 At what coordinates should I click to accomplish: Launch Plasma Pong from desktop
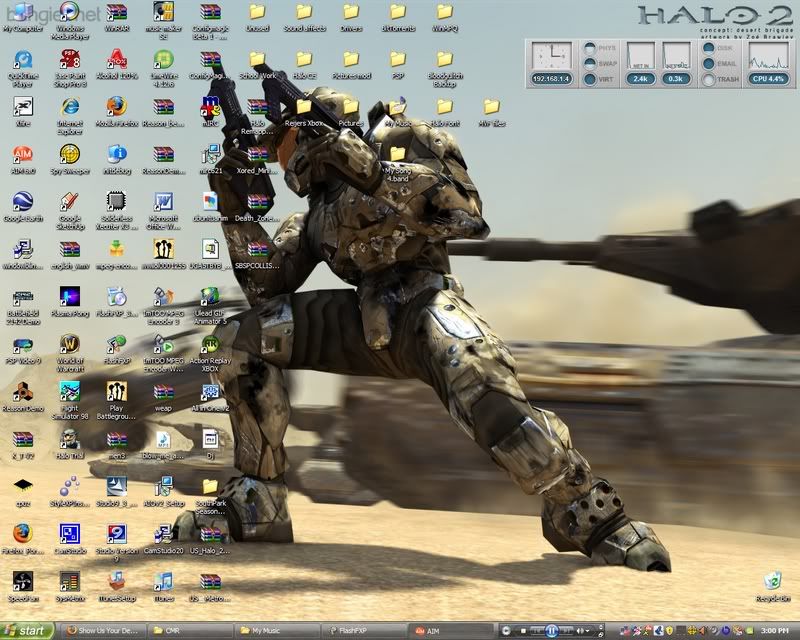tap(70, 302)
